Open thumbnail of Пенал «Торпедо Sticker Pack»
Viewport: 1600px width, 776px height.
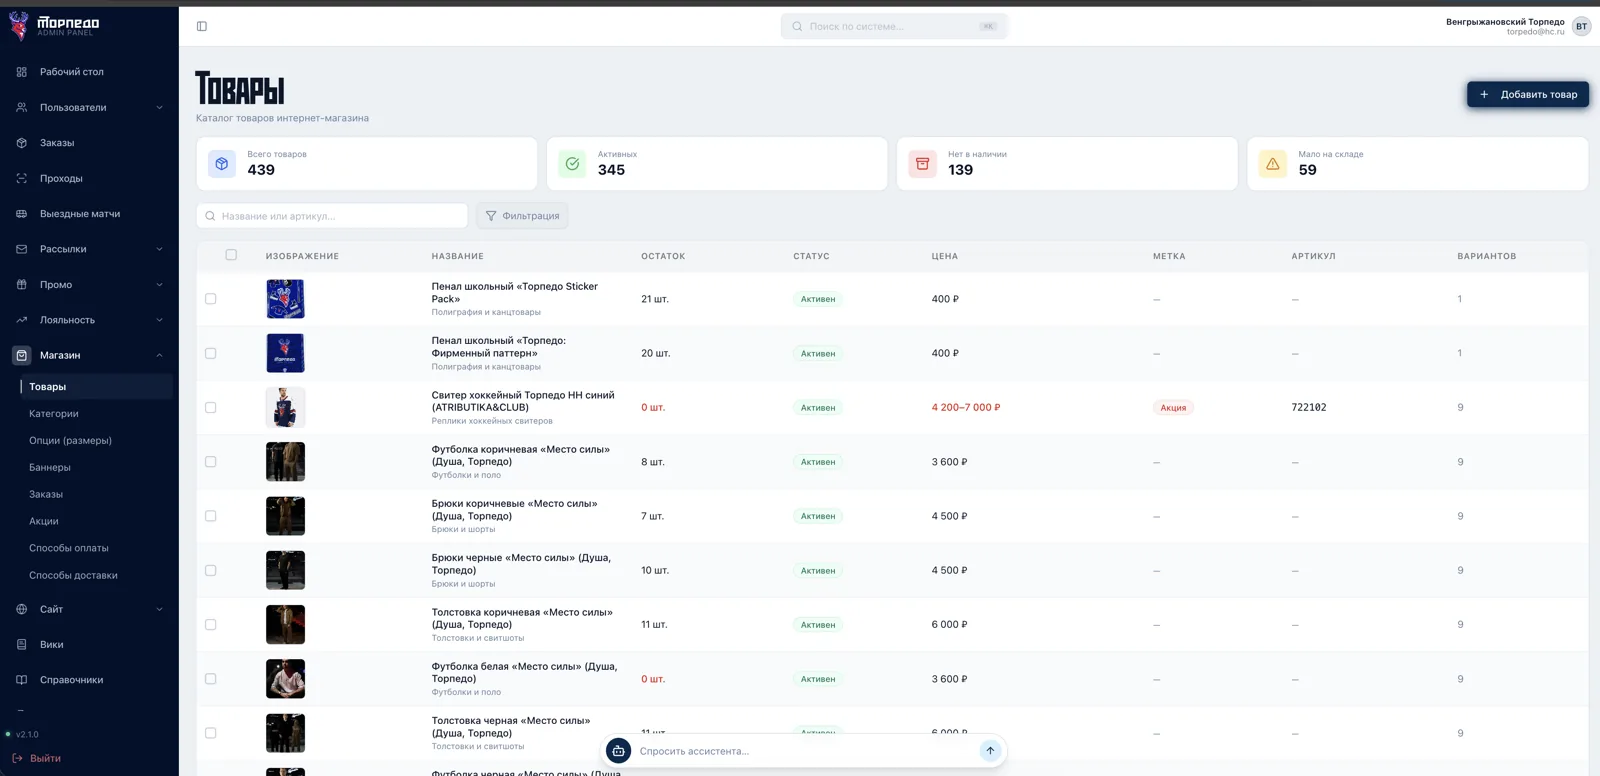point(285,299)
